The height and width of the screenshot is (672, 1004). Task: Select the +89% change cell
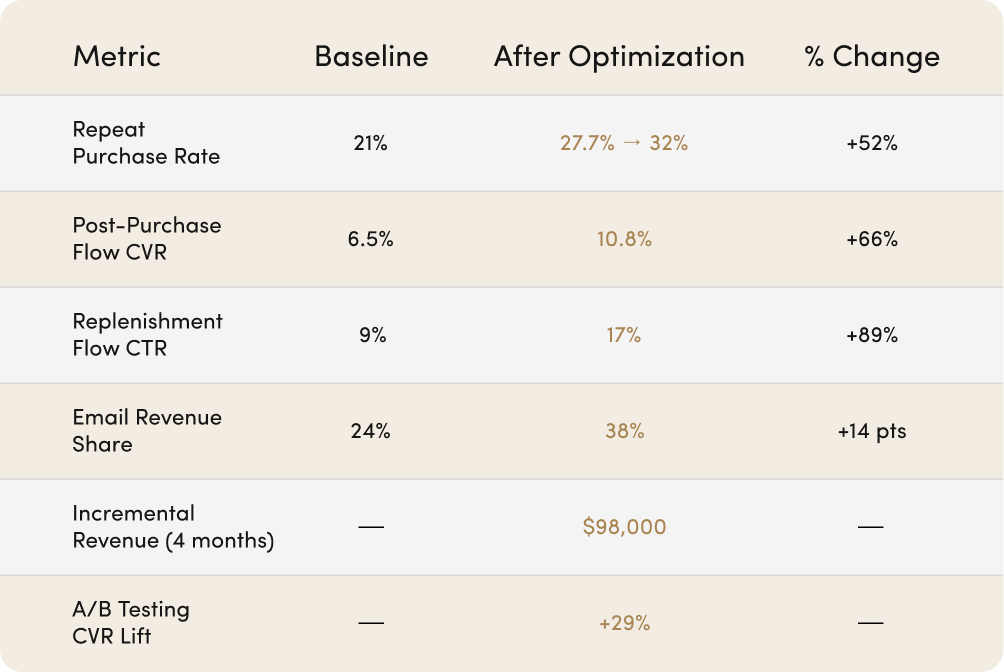click(x=872, y=335)
